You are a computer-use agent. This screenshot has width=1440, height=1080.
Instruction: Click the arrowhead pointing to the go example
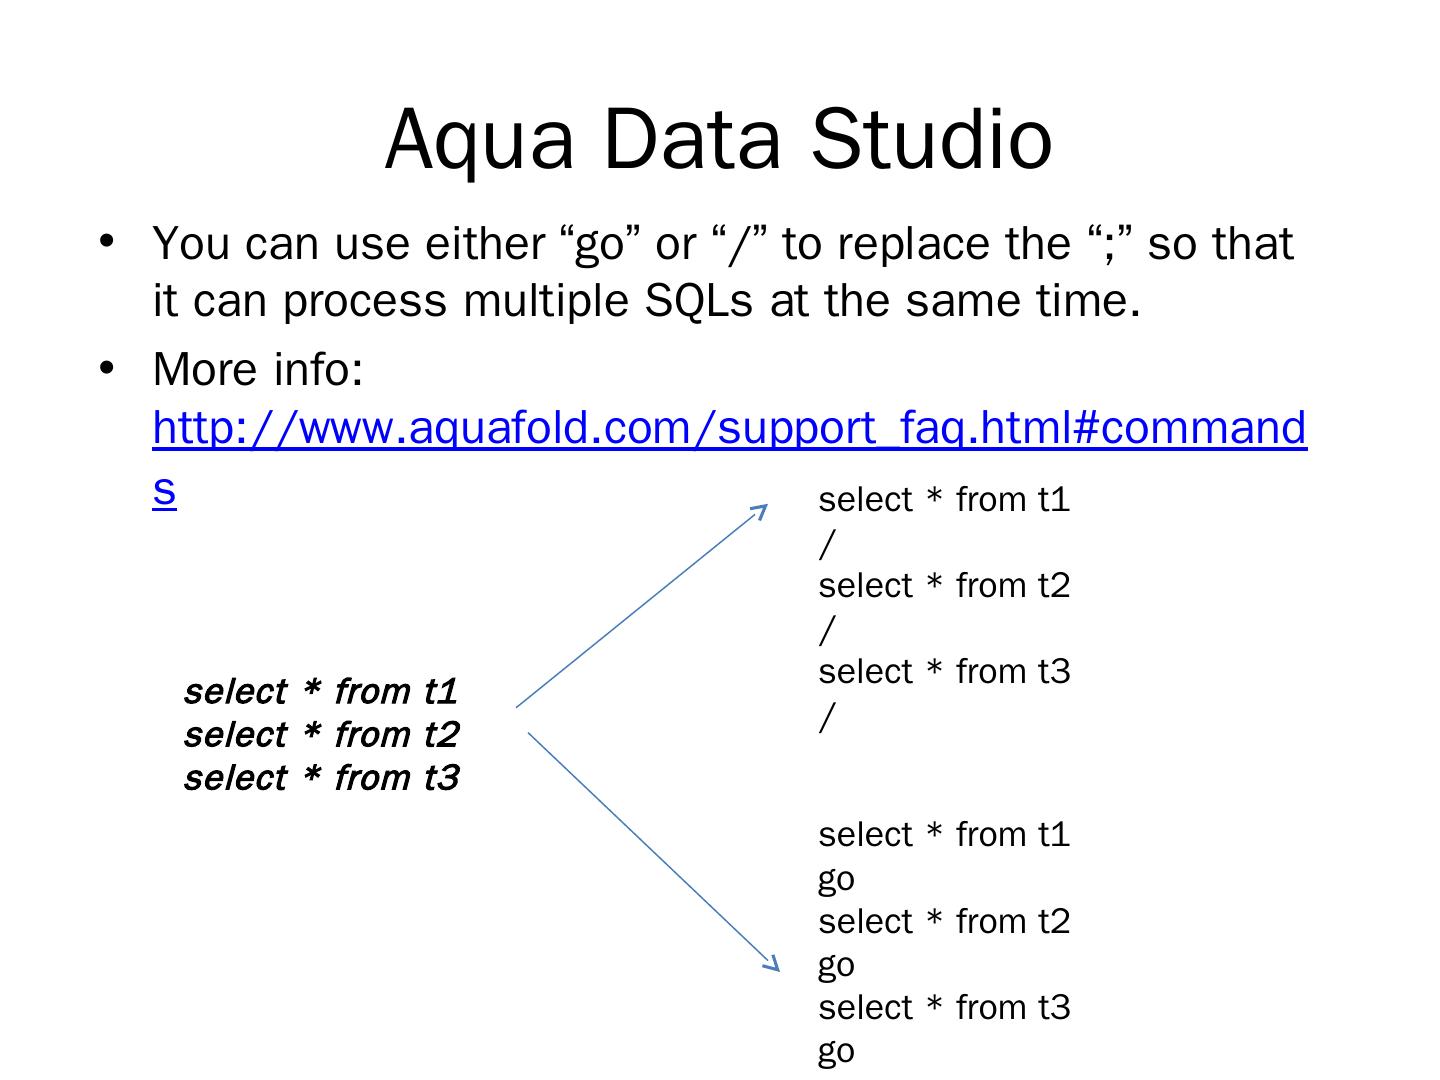point(771,964)
